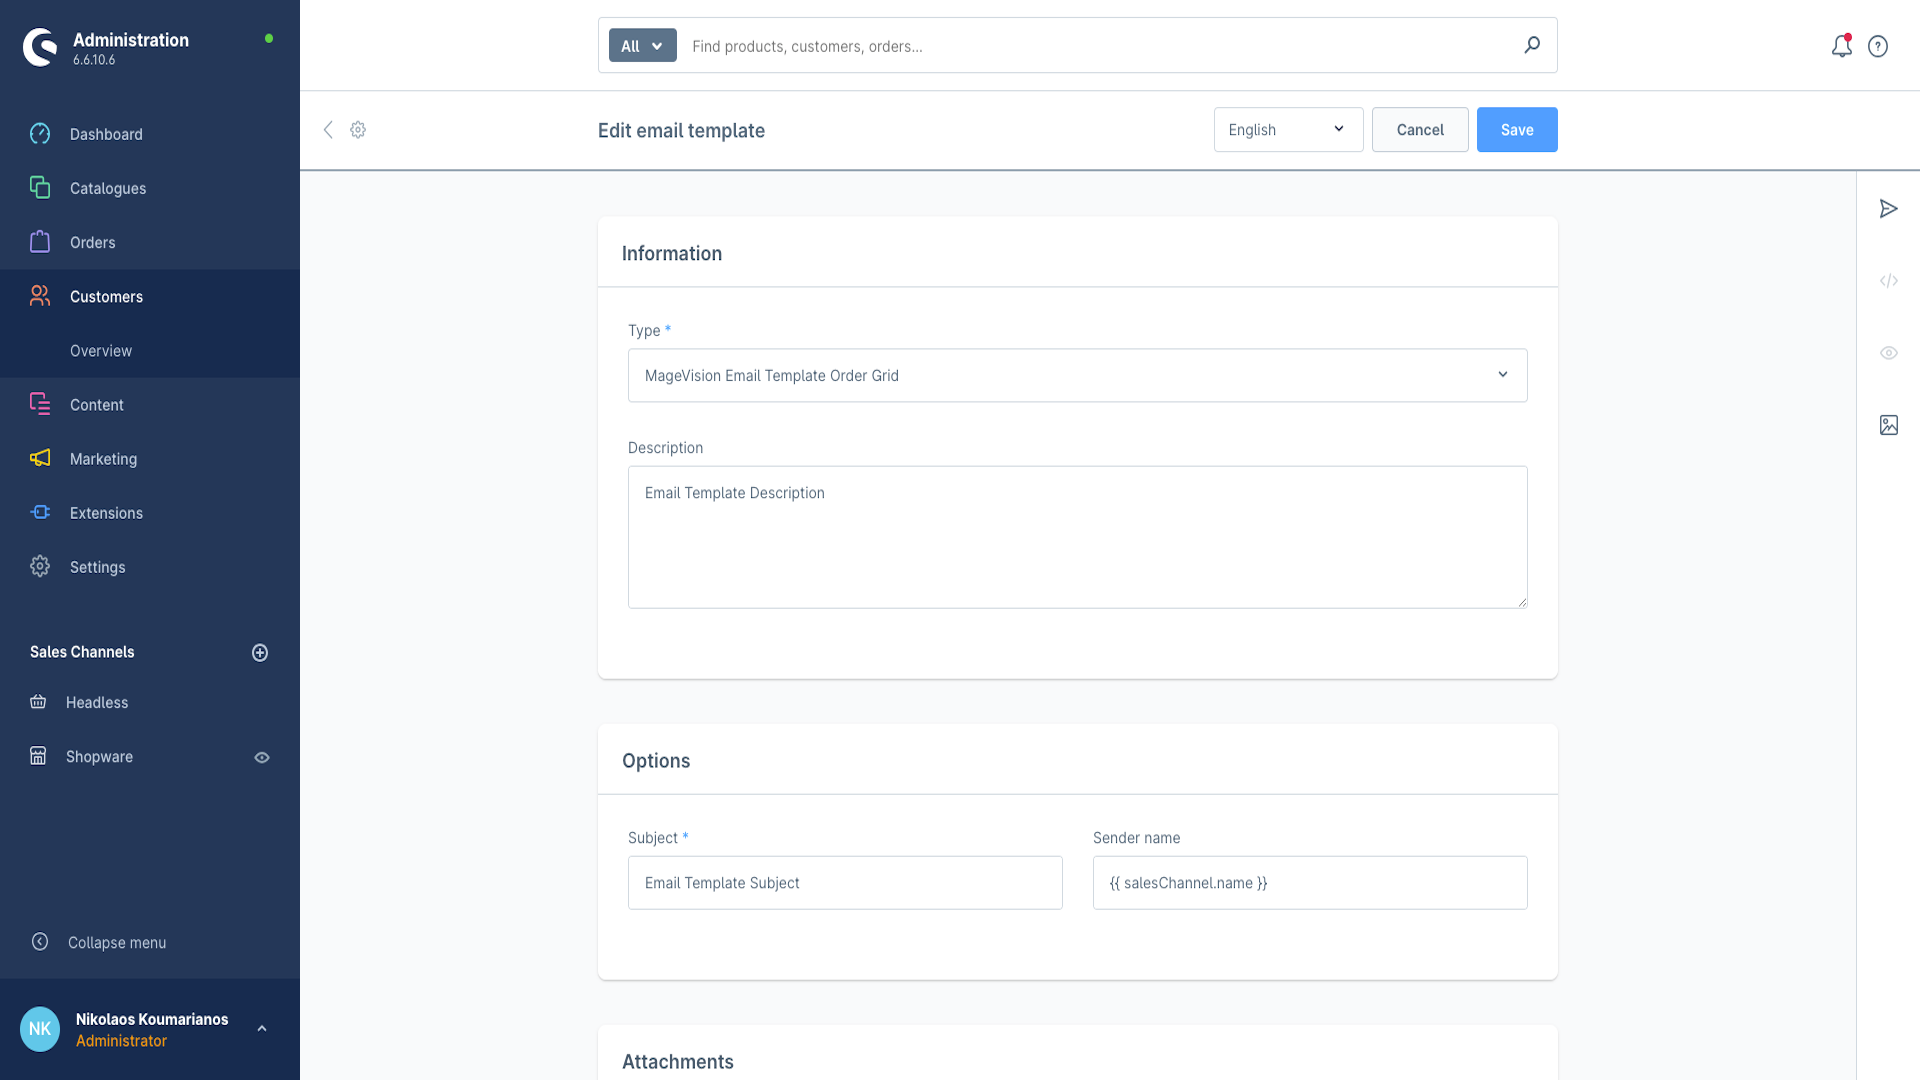The image size is (1920, 1080).
Task: Expand the template Type dropdown
Action: pyautogui.click(x=1077, y=375)
